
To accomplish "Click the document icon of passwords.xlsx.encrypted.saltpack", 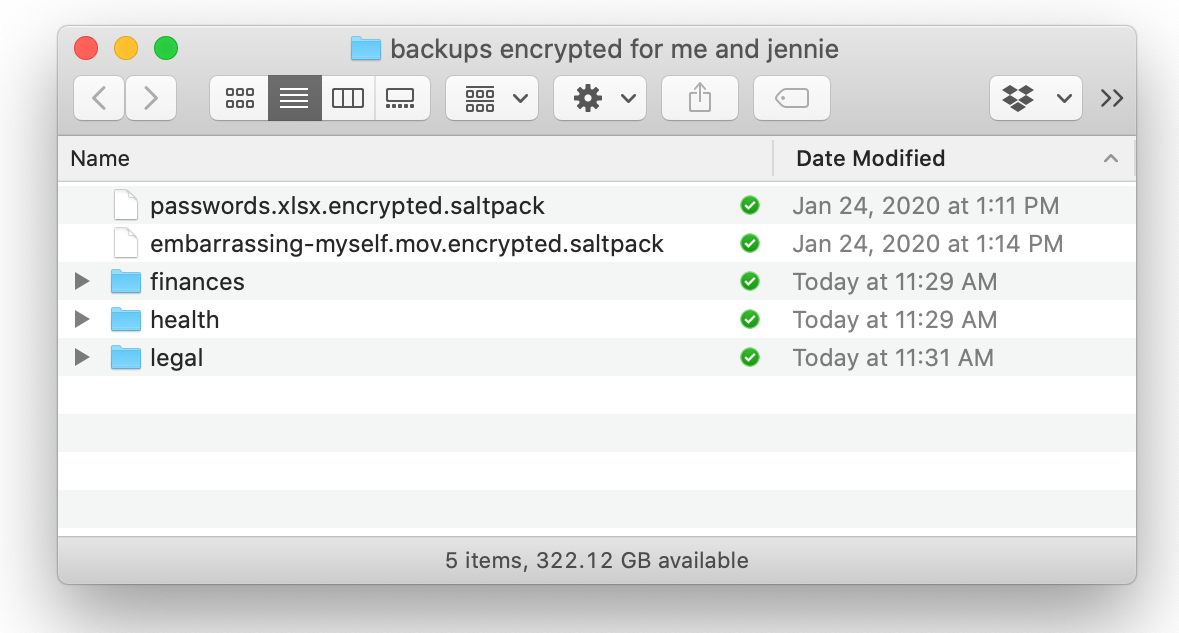I will (x=125, y=205).
